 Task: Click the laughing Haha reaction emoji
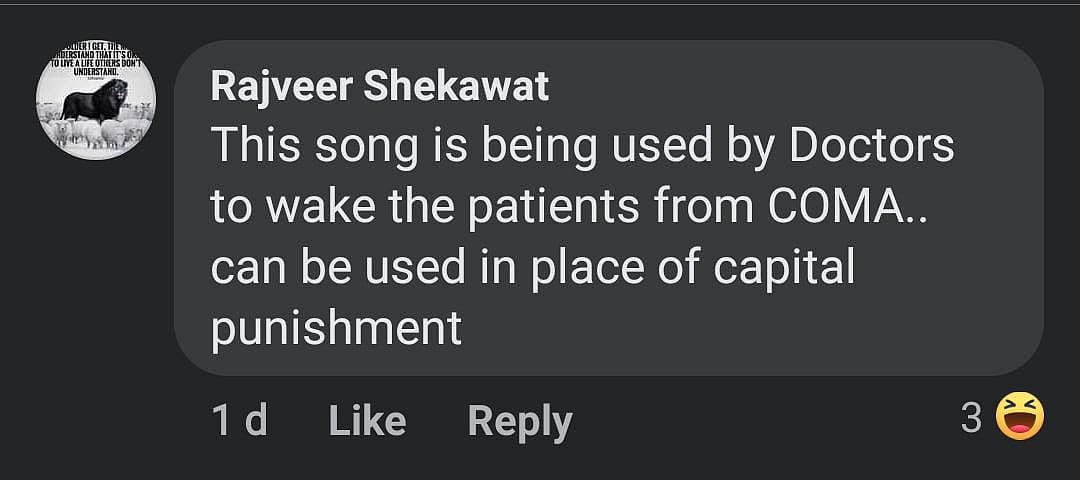point(1019,416)
